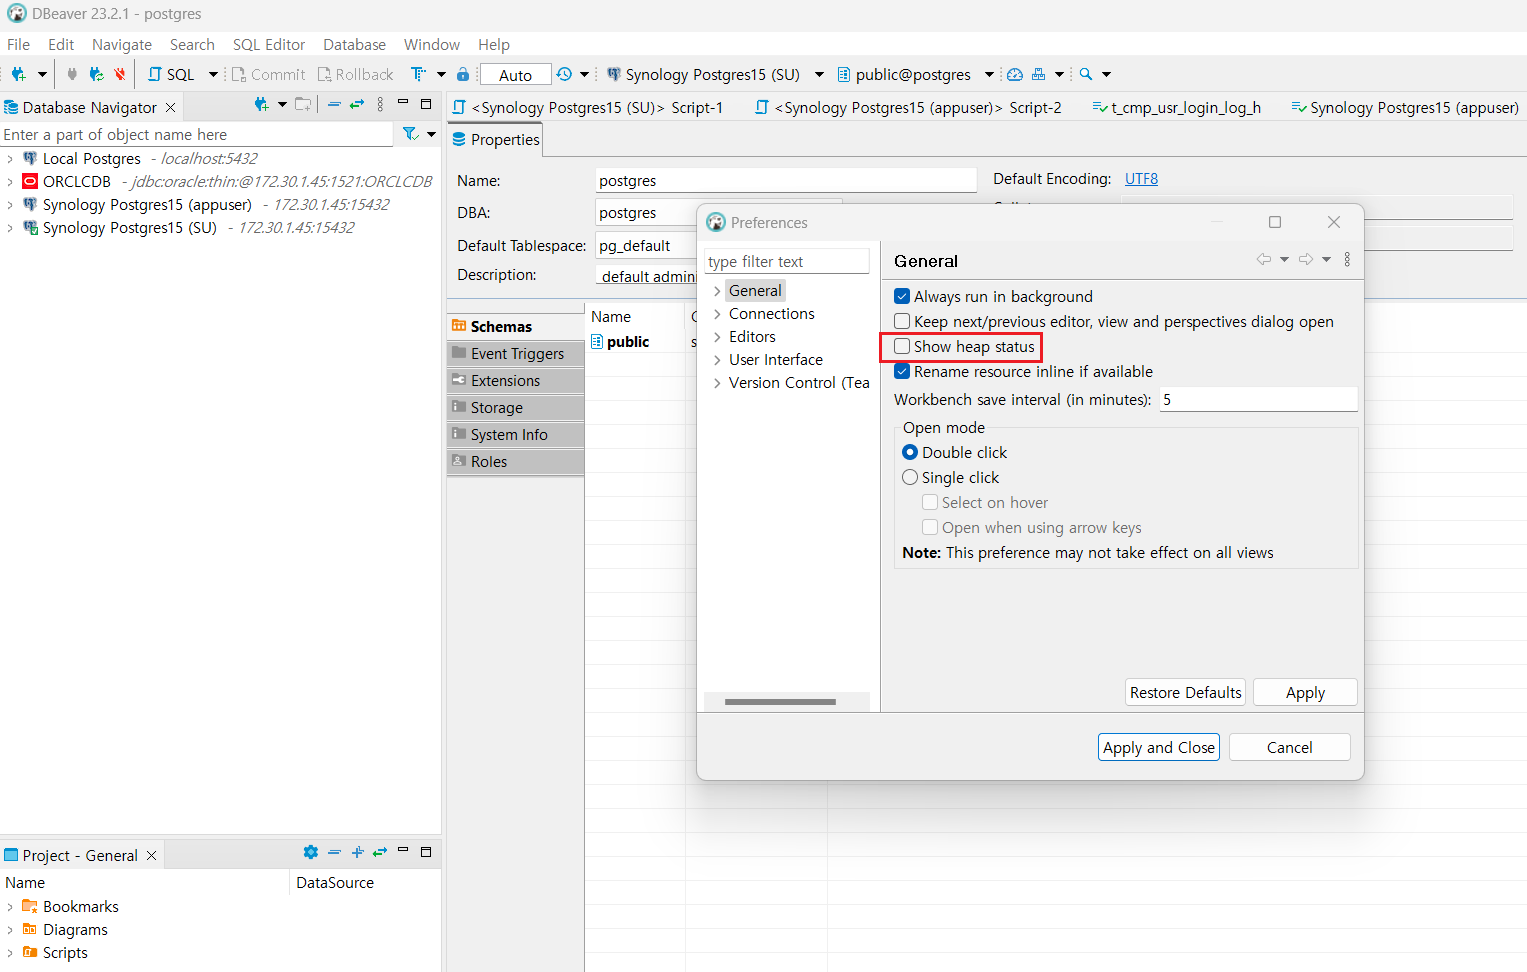1527x972 pixels.
Task: Open three-dot menu in Preferences dialog header
Action: tap(1347, 259)
